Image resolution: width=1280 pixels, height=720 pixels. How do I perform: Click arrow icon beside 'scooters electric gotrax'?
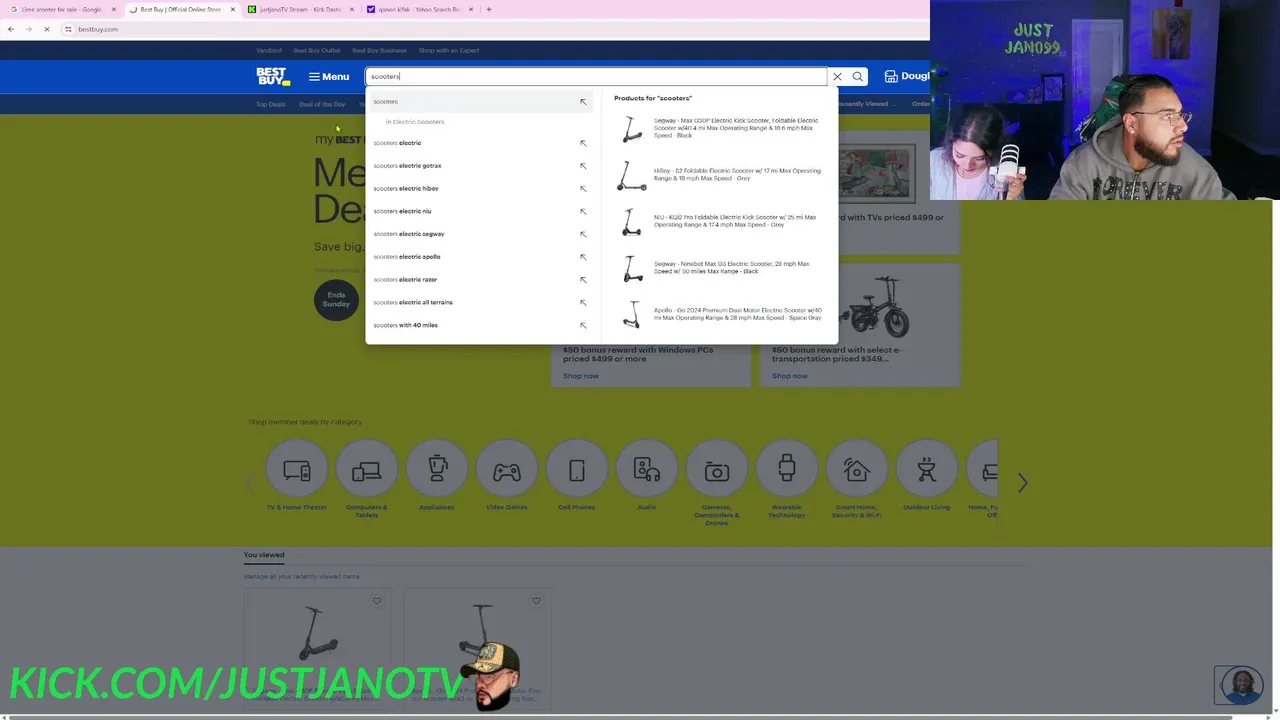click(x=583, y=166)
